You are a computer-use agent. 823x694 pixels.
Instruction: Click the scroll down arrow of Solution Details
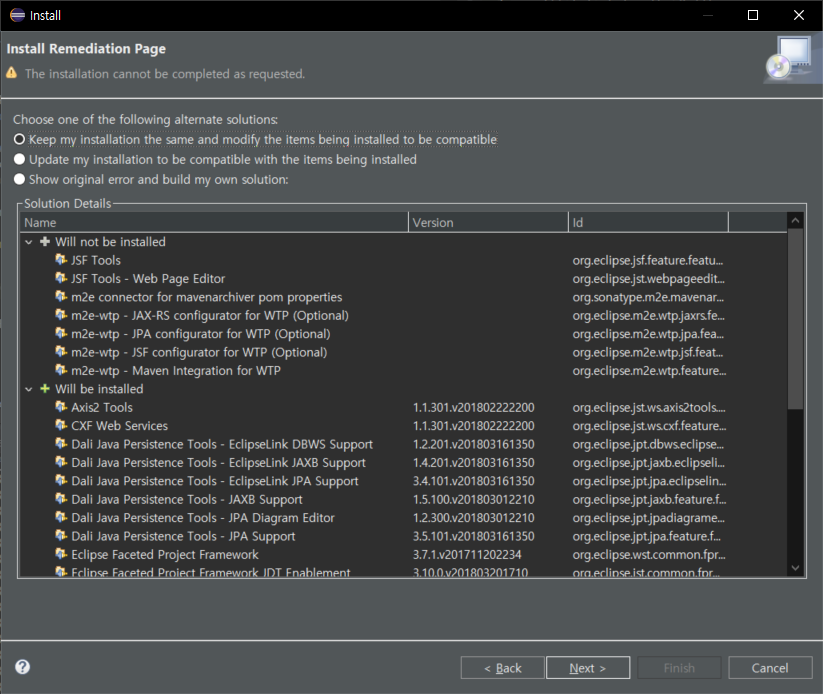(x=795, y=567)
